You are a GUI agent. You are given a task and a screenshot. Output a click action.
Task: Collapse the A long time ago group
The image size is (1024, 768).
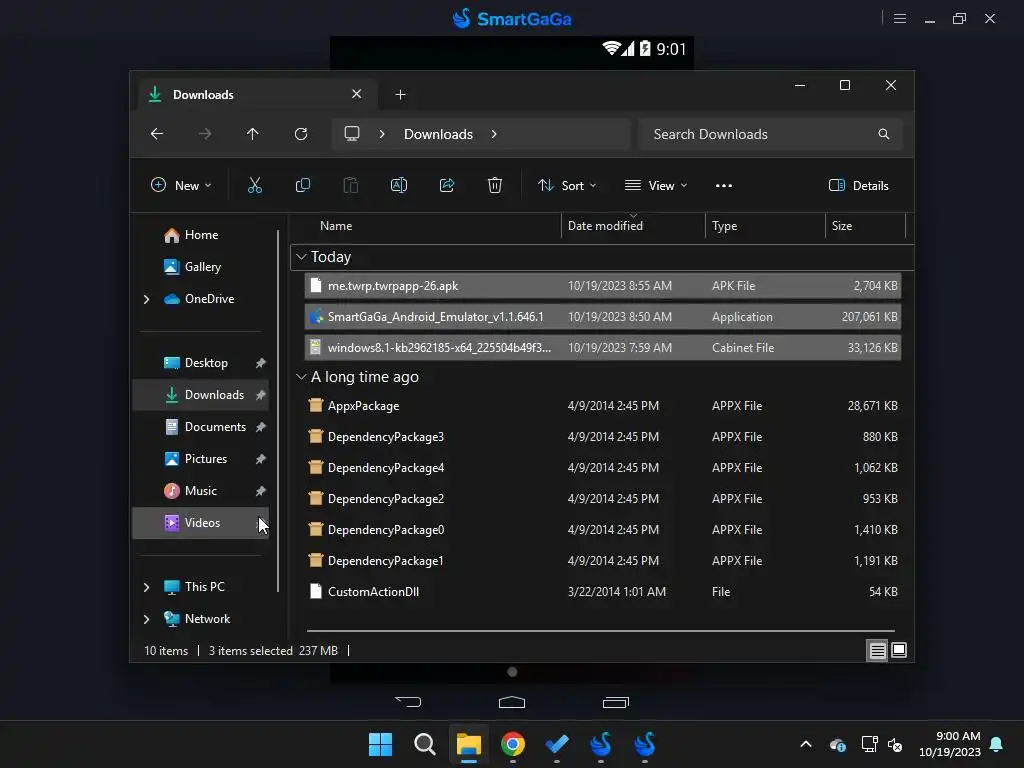pos(301,377)
